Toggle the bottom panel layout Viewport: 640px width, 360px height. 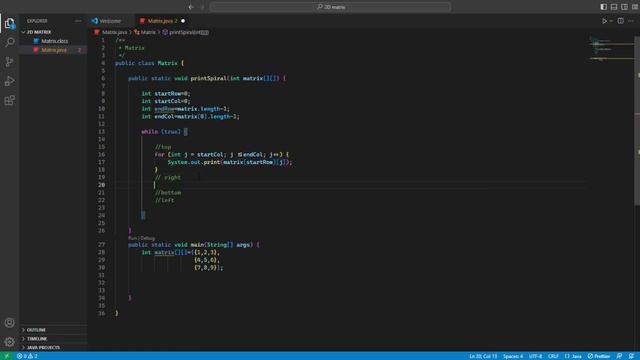click(614, 7)
